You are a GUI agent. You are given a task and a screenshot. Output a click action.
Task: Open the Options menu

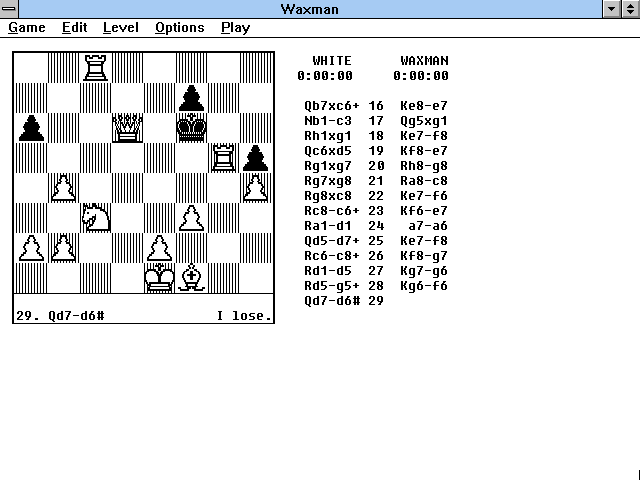click(x=180, y=28)
